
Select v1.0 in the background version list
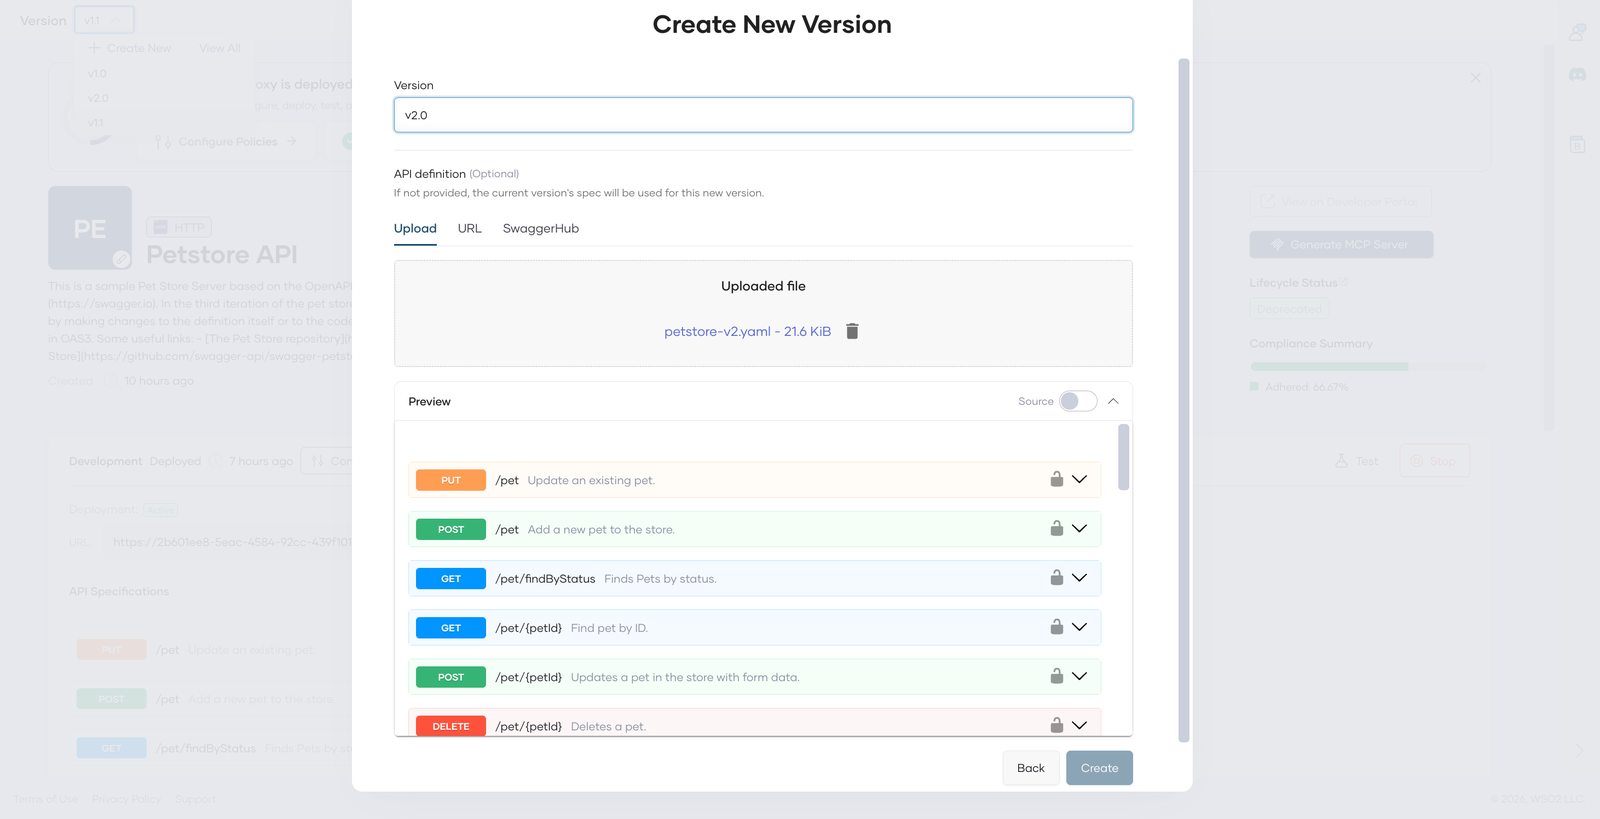(x=97, y=73)
